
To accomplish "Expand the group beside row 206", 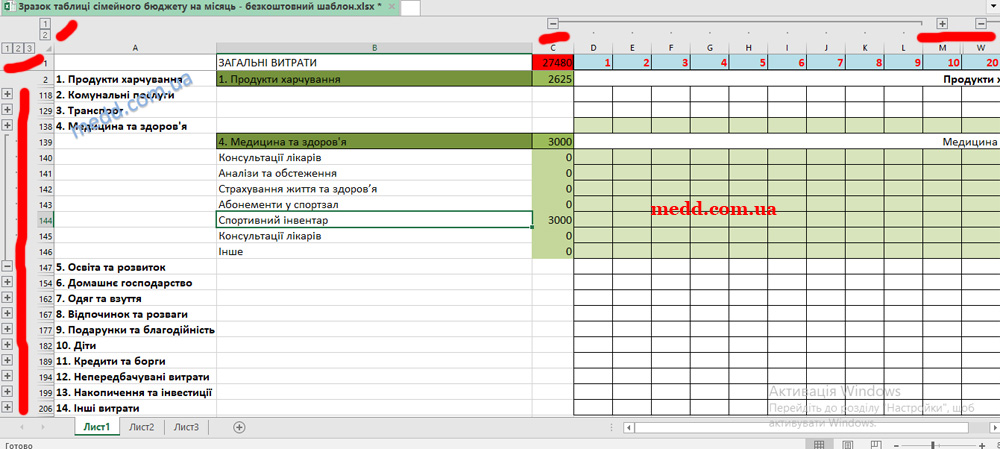I will pos(8,407).
